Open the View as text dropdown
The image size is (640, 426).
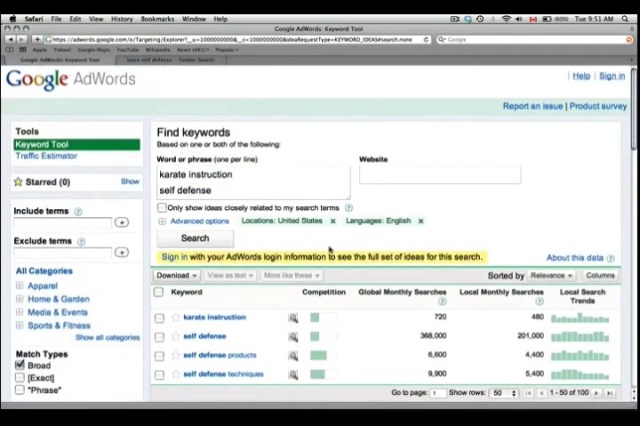[230, 275]
